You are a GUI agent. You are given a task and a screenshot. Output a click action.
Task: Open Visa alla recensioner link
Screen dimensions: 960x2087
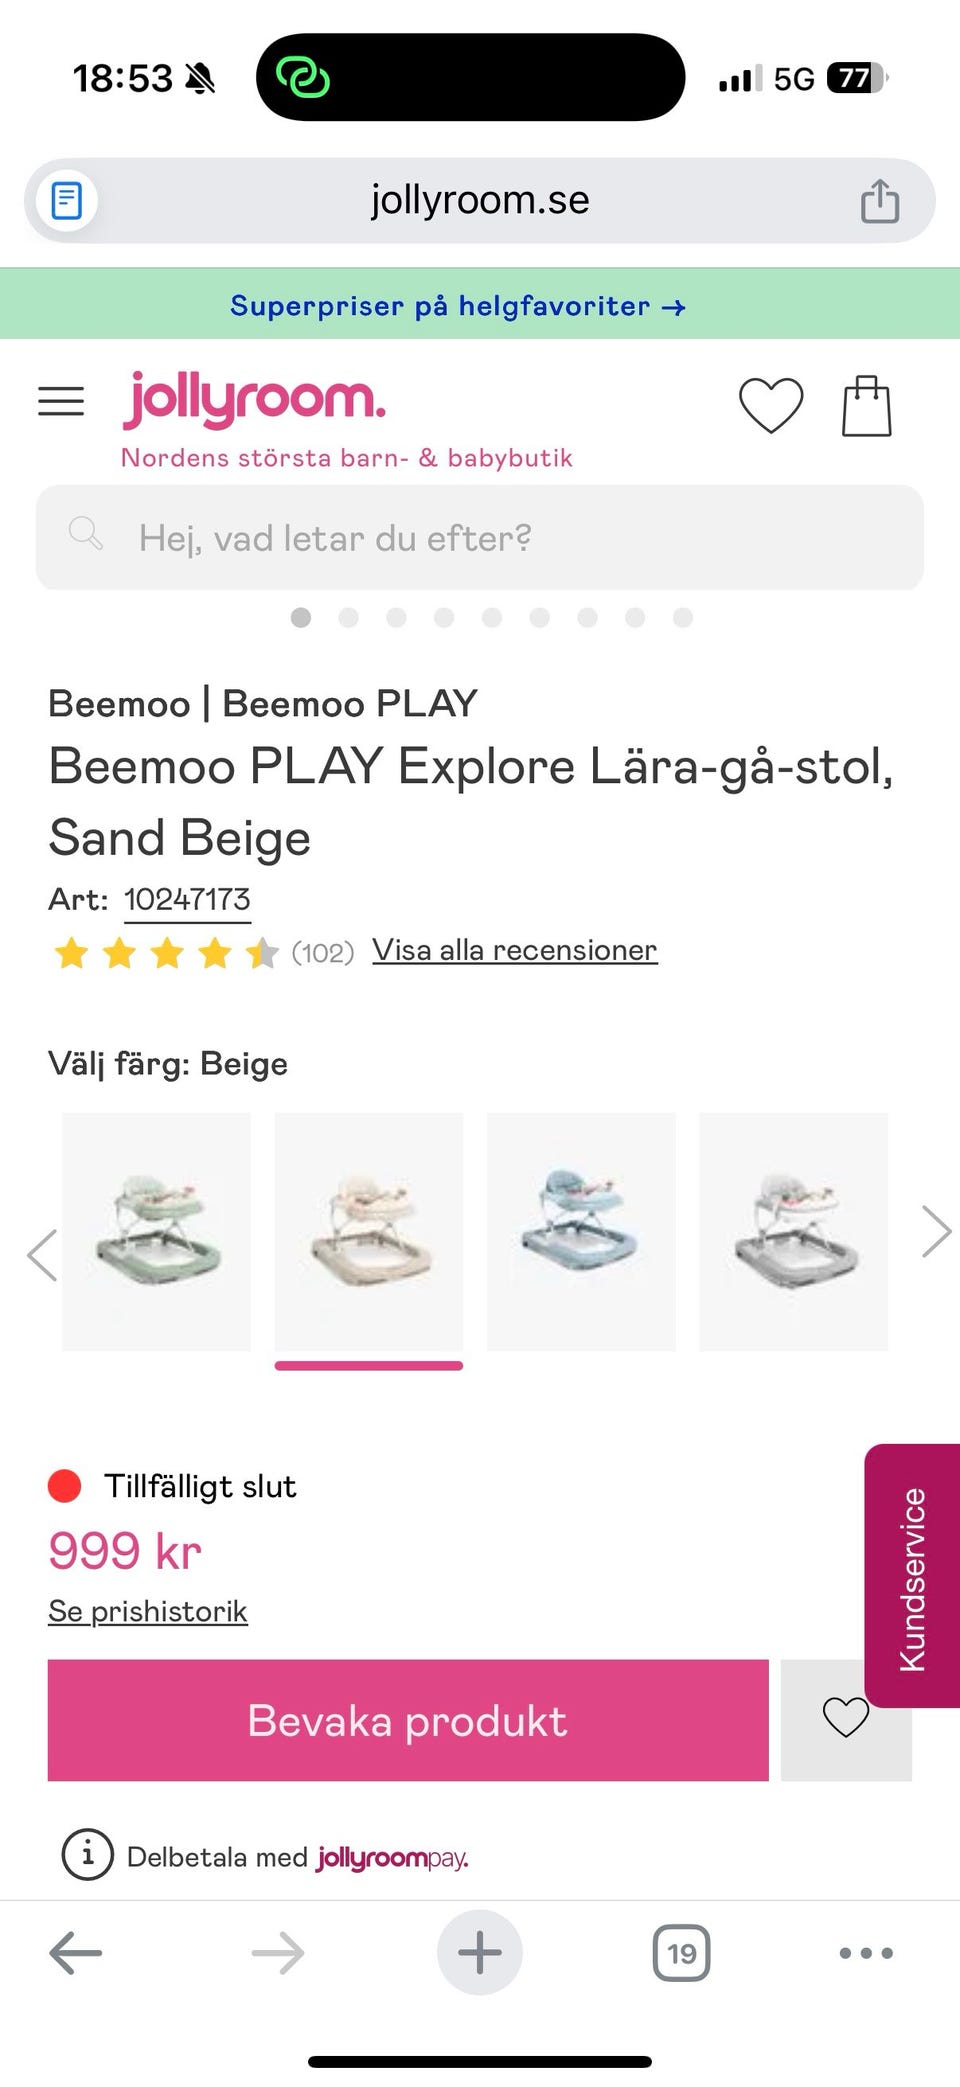(514, 950)
